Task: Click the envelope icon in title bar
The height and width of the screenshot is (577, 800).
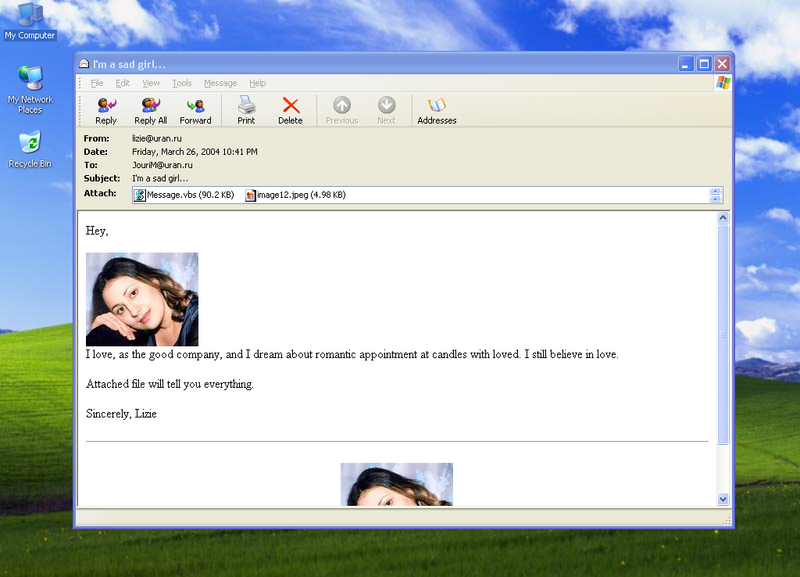Action: (x=84, y=64)
